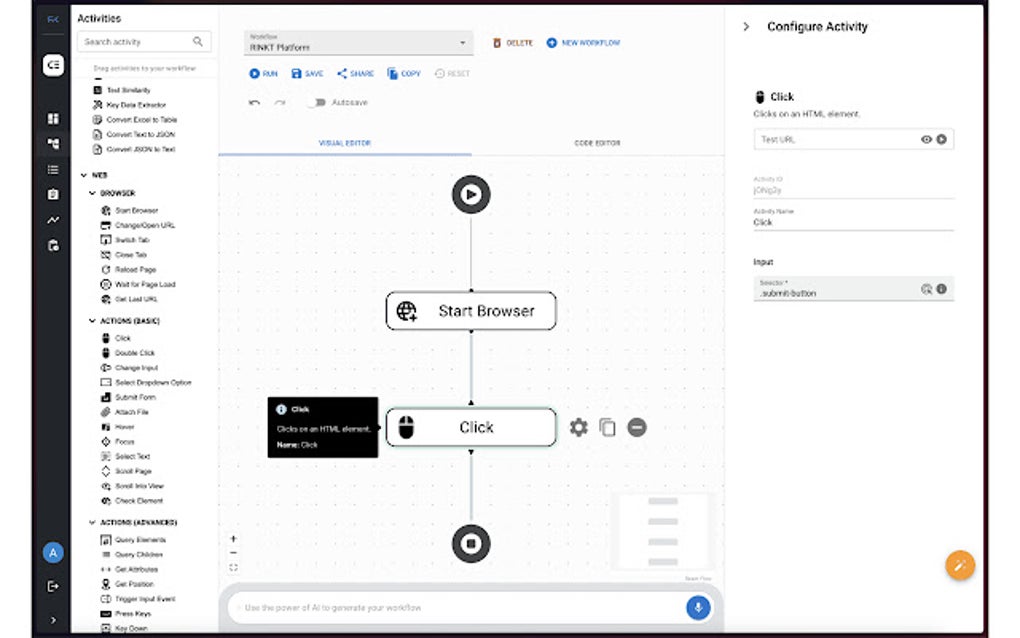Screen dimensions: 1020x638
Task: Open the RINKT Platform workflow dropdown
Action: [x=461, y=44]
